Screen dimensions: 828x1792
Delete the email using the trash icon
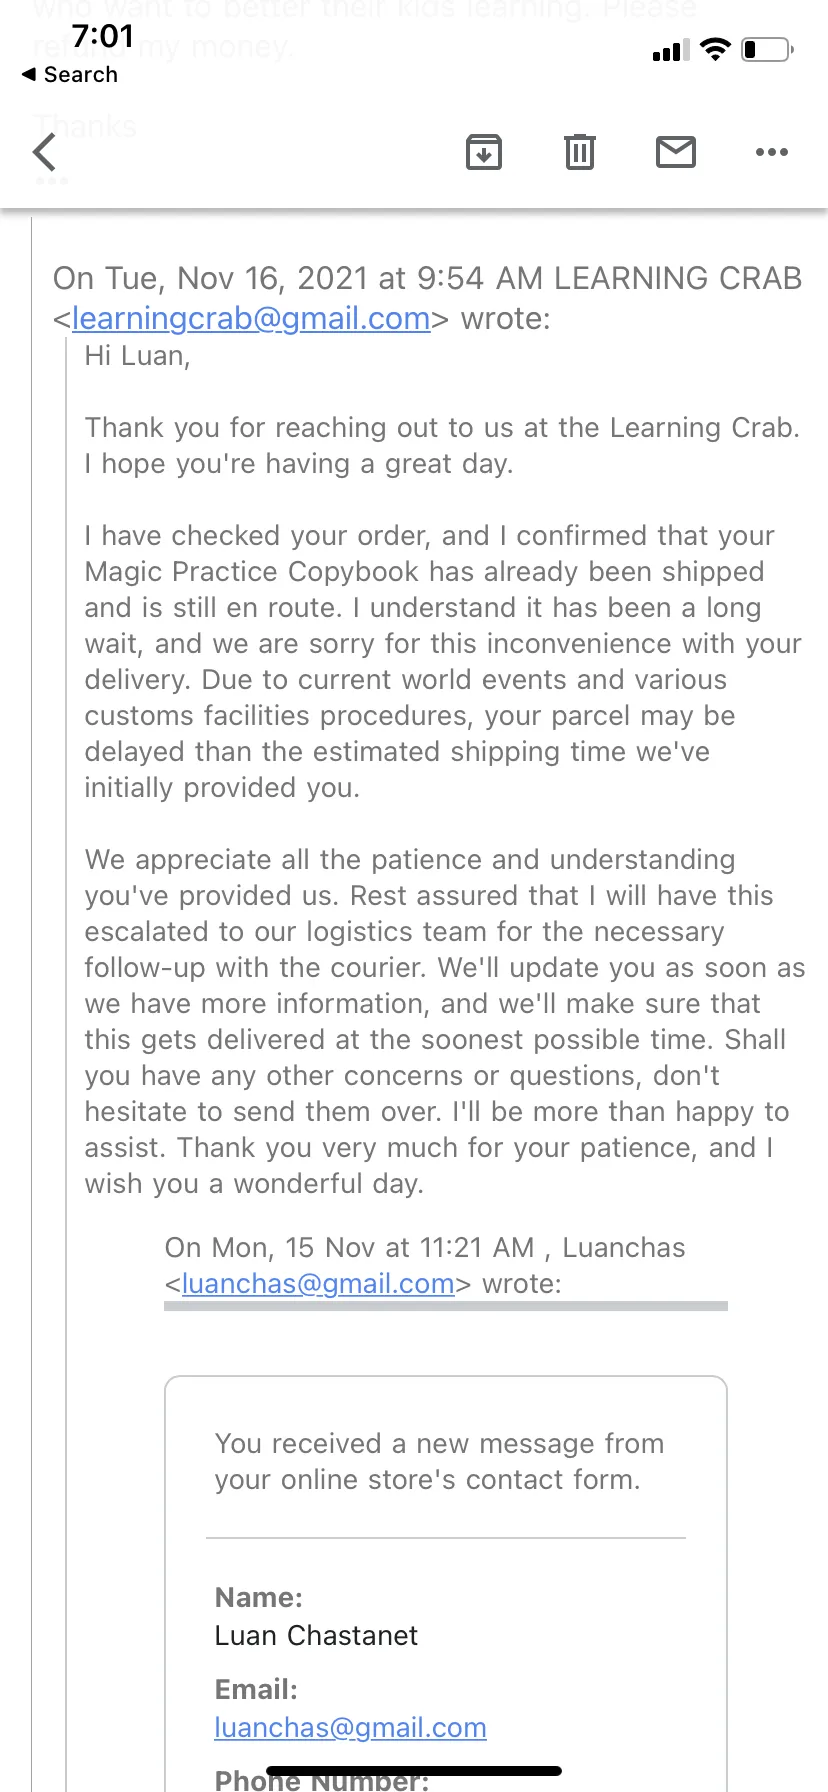(580, 152)
